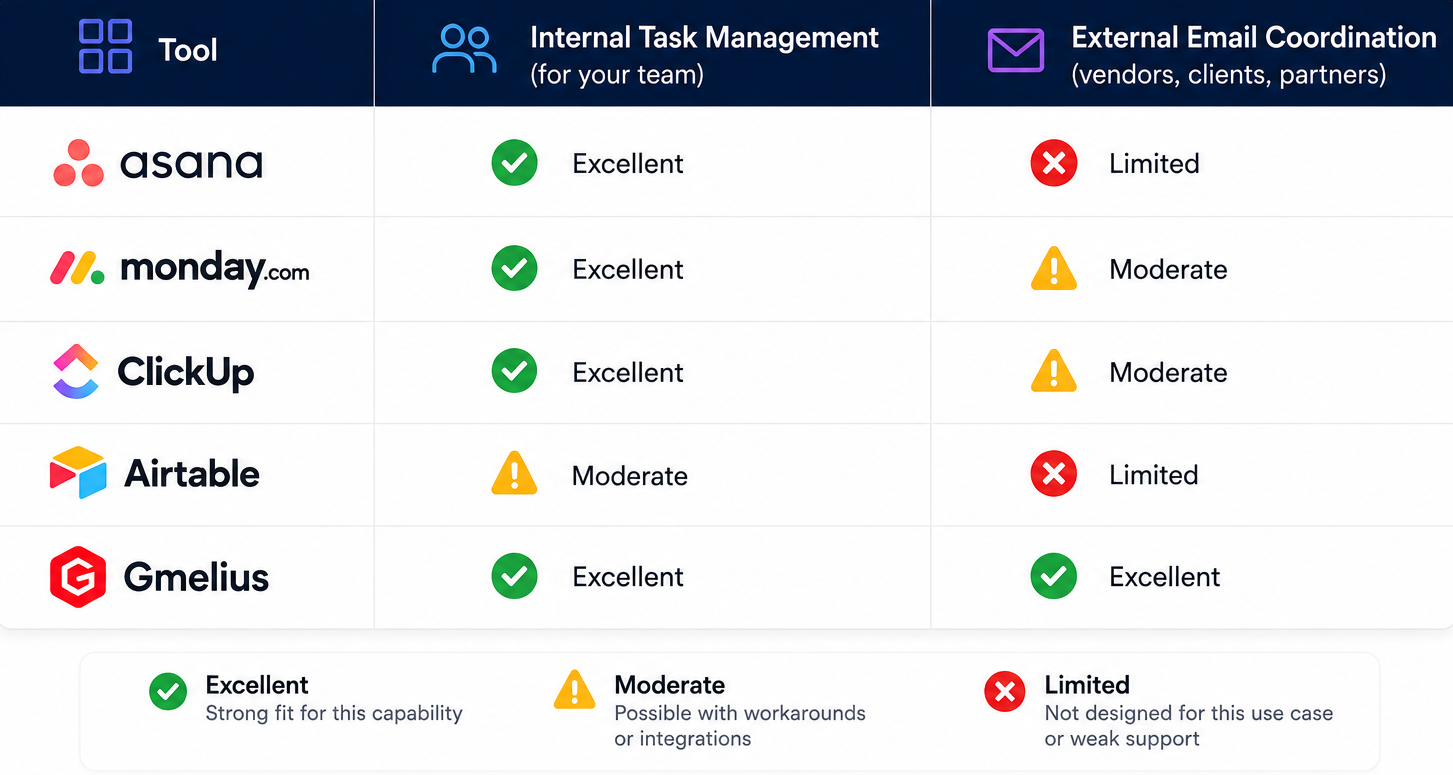Click the red X in the Airtable row
1453x775 pixels.
(1053, 474)
